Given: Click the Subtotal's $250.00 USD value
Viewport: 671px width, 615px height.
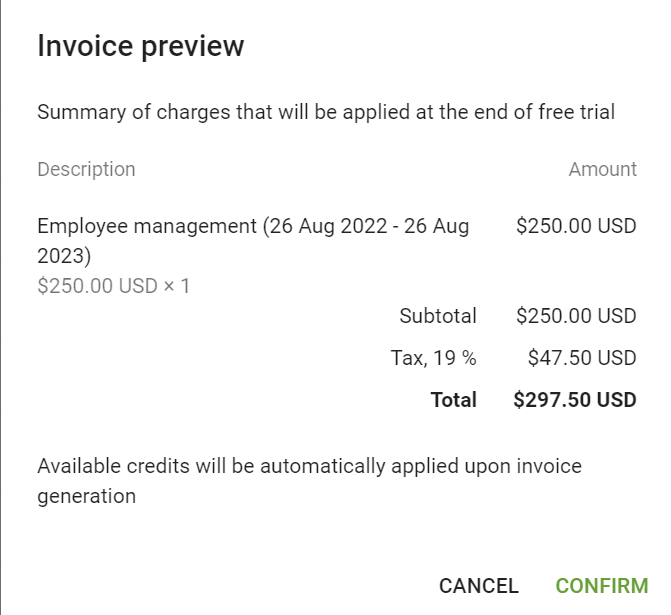Looking at the screenshot, I should point(576,316).
